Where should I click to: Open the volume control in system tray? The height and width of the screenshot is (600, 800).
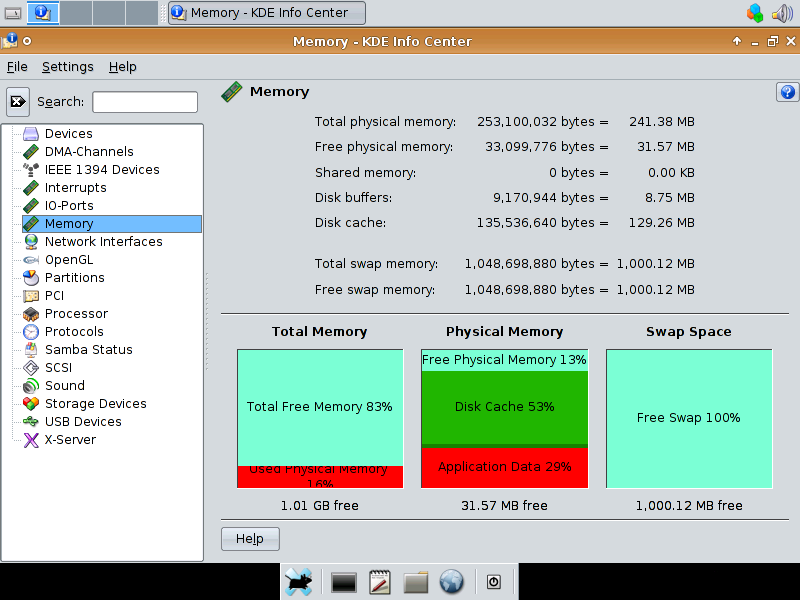(783, 13)
